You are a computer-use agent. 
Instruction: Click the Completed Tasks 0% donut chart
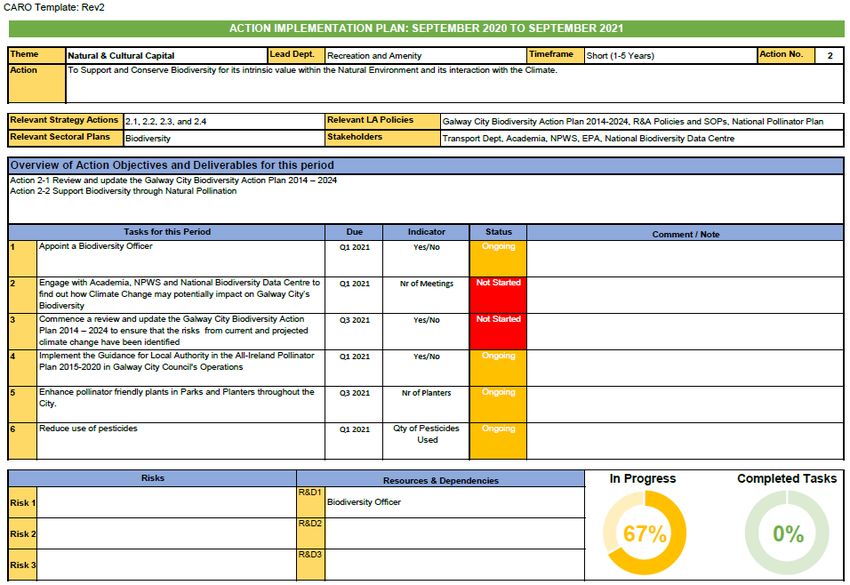(x=787, y=533)
